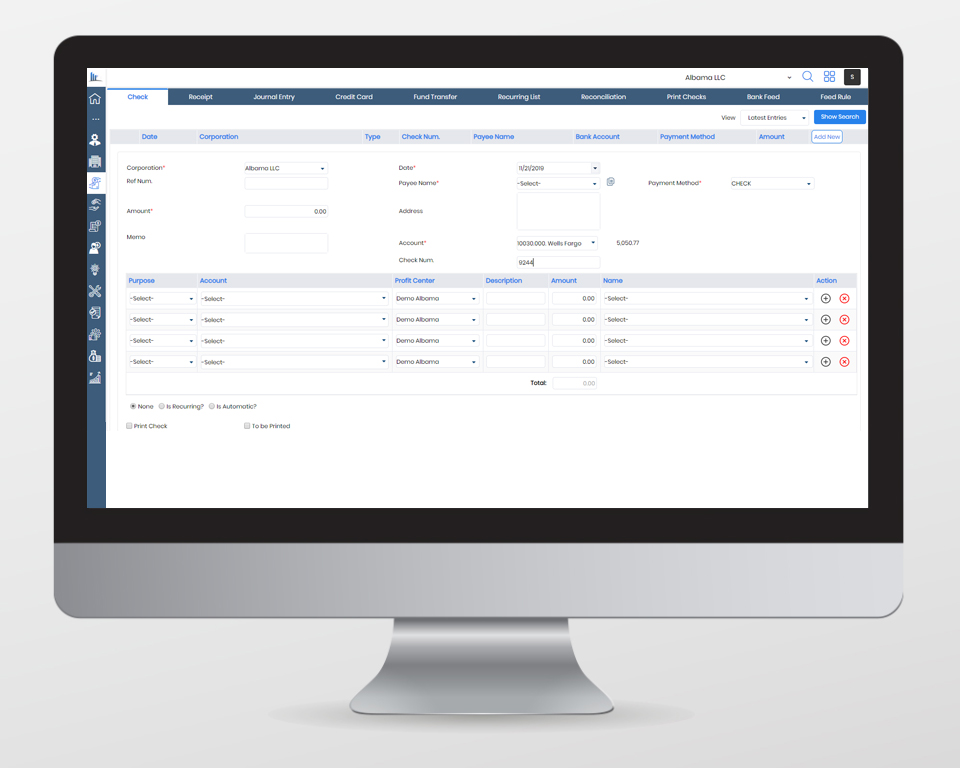This screenshot has height=768, width=960.
Task: Click the green add icon on second line item
Action: point(827,319)
